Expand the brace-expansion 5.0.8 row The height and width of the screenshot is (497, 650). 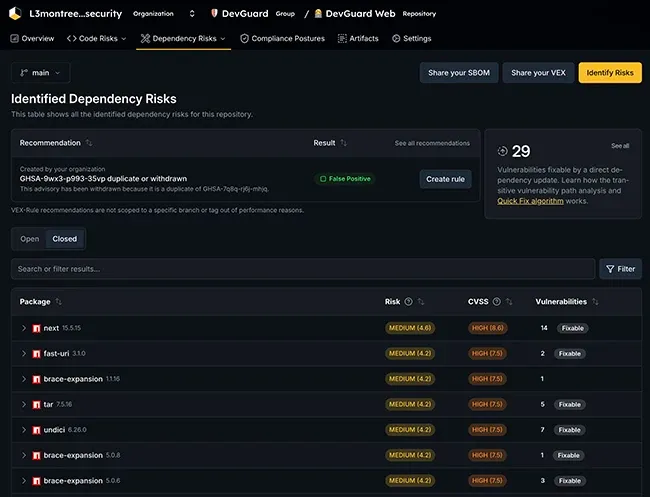tap(24, 456)
